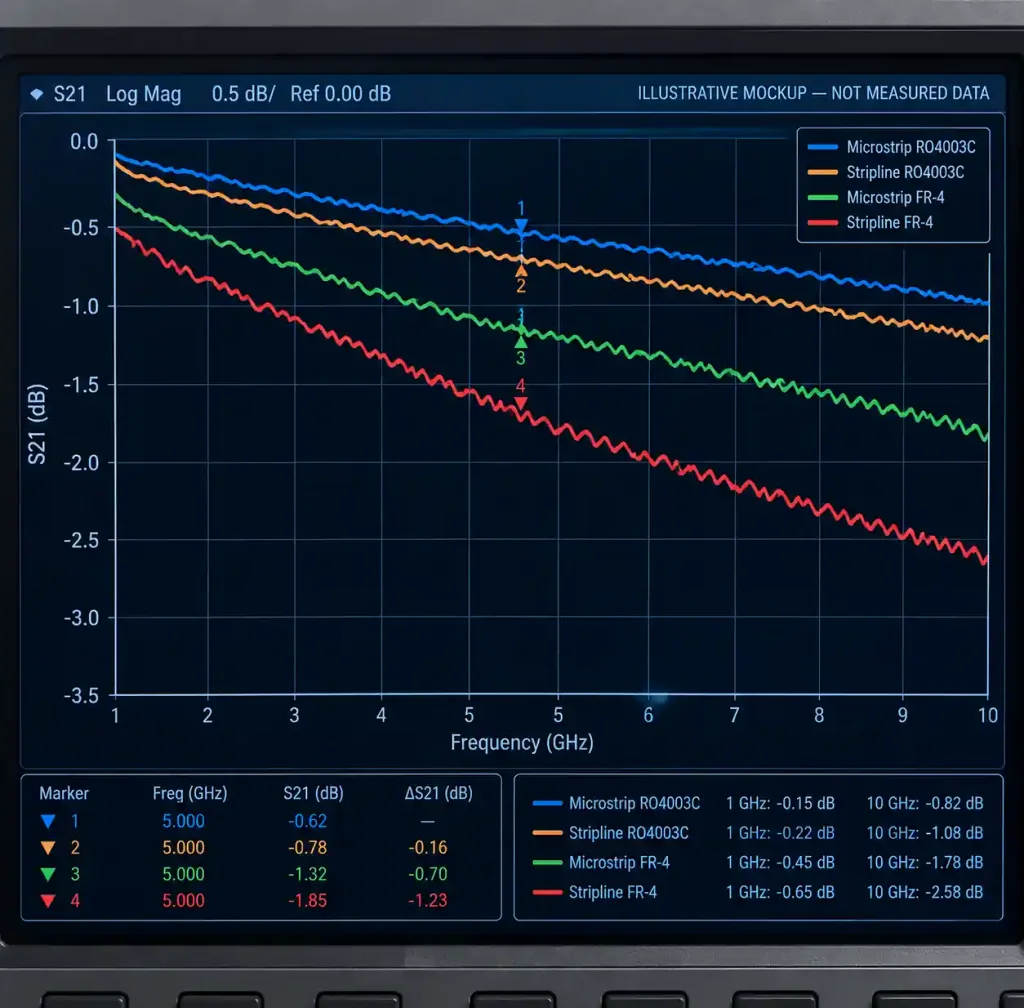The image size is (1024, 1008).
Task: Click 'Frequency (GHz)' axis title
Action: [x=522, y=743]
